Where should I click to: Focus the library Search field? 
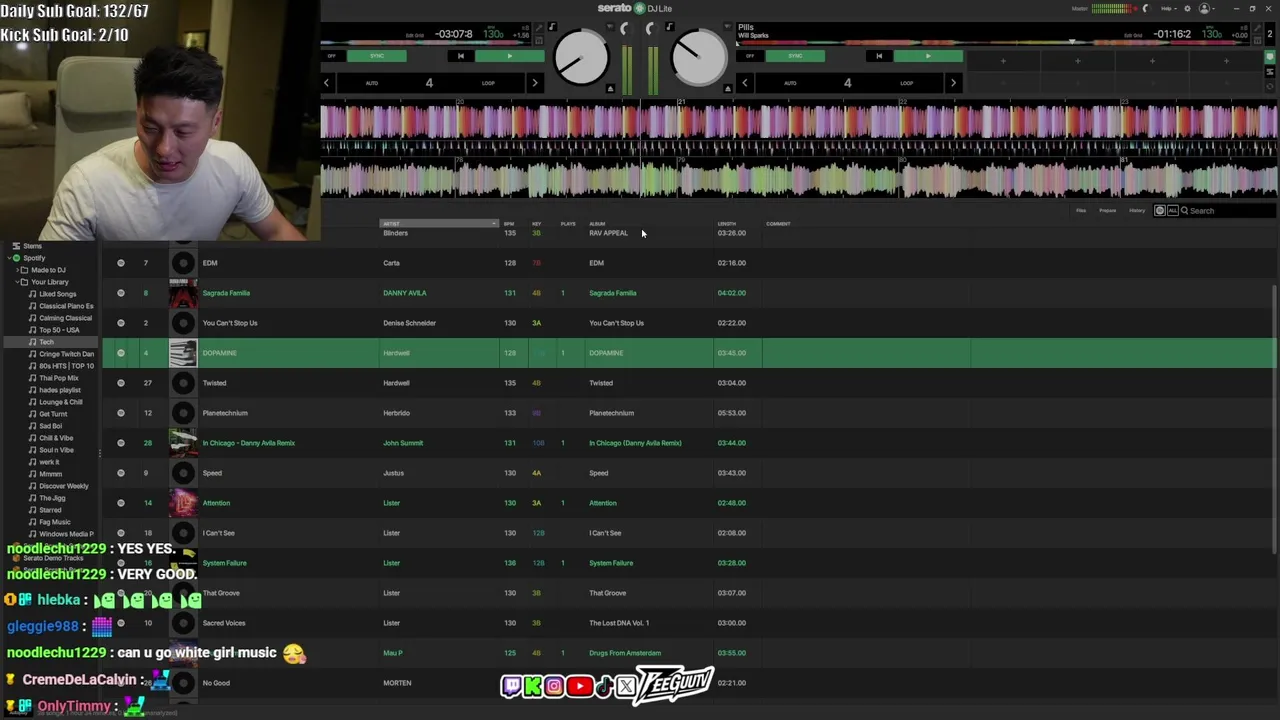click(1230, 211)
